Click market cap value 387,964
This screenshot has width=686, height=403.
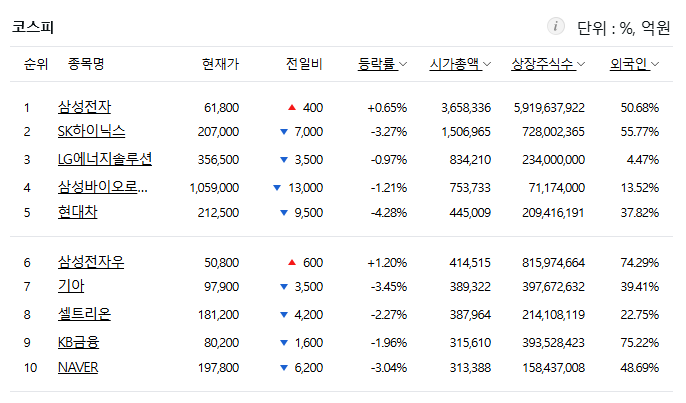[470, 315]
